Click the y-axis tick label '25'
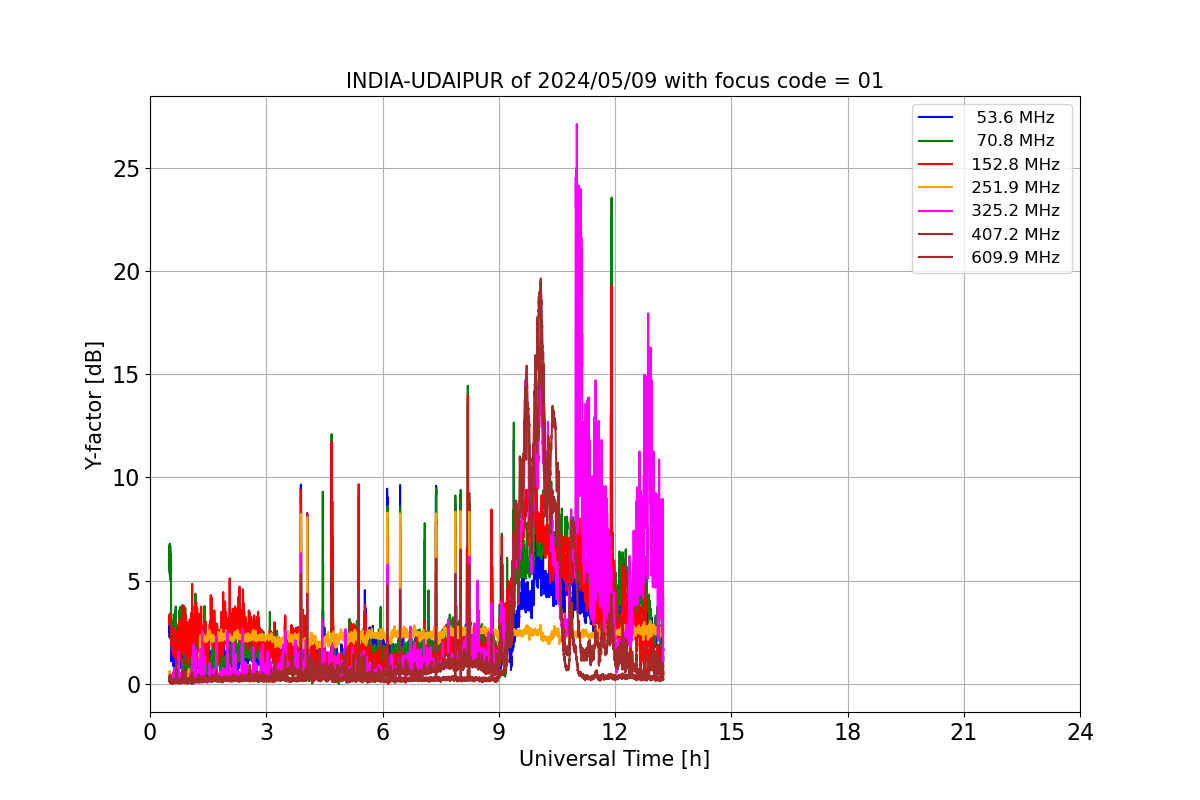The width and height of the screenshot is (1200, 800). click(x=129, y=169)
